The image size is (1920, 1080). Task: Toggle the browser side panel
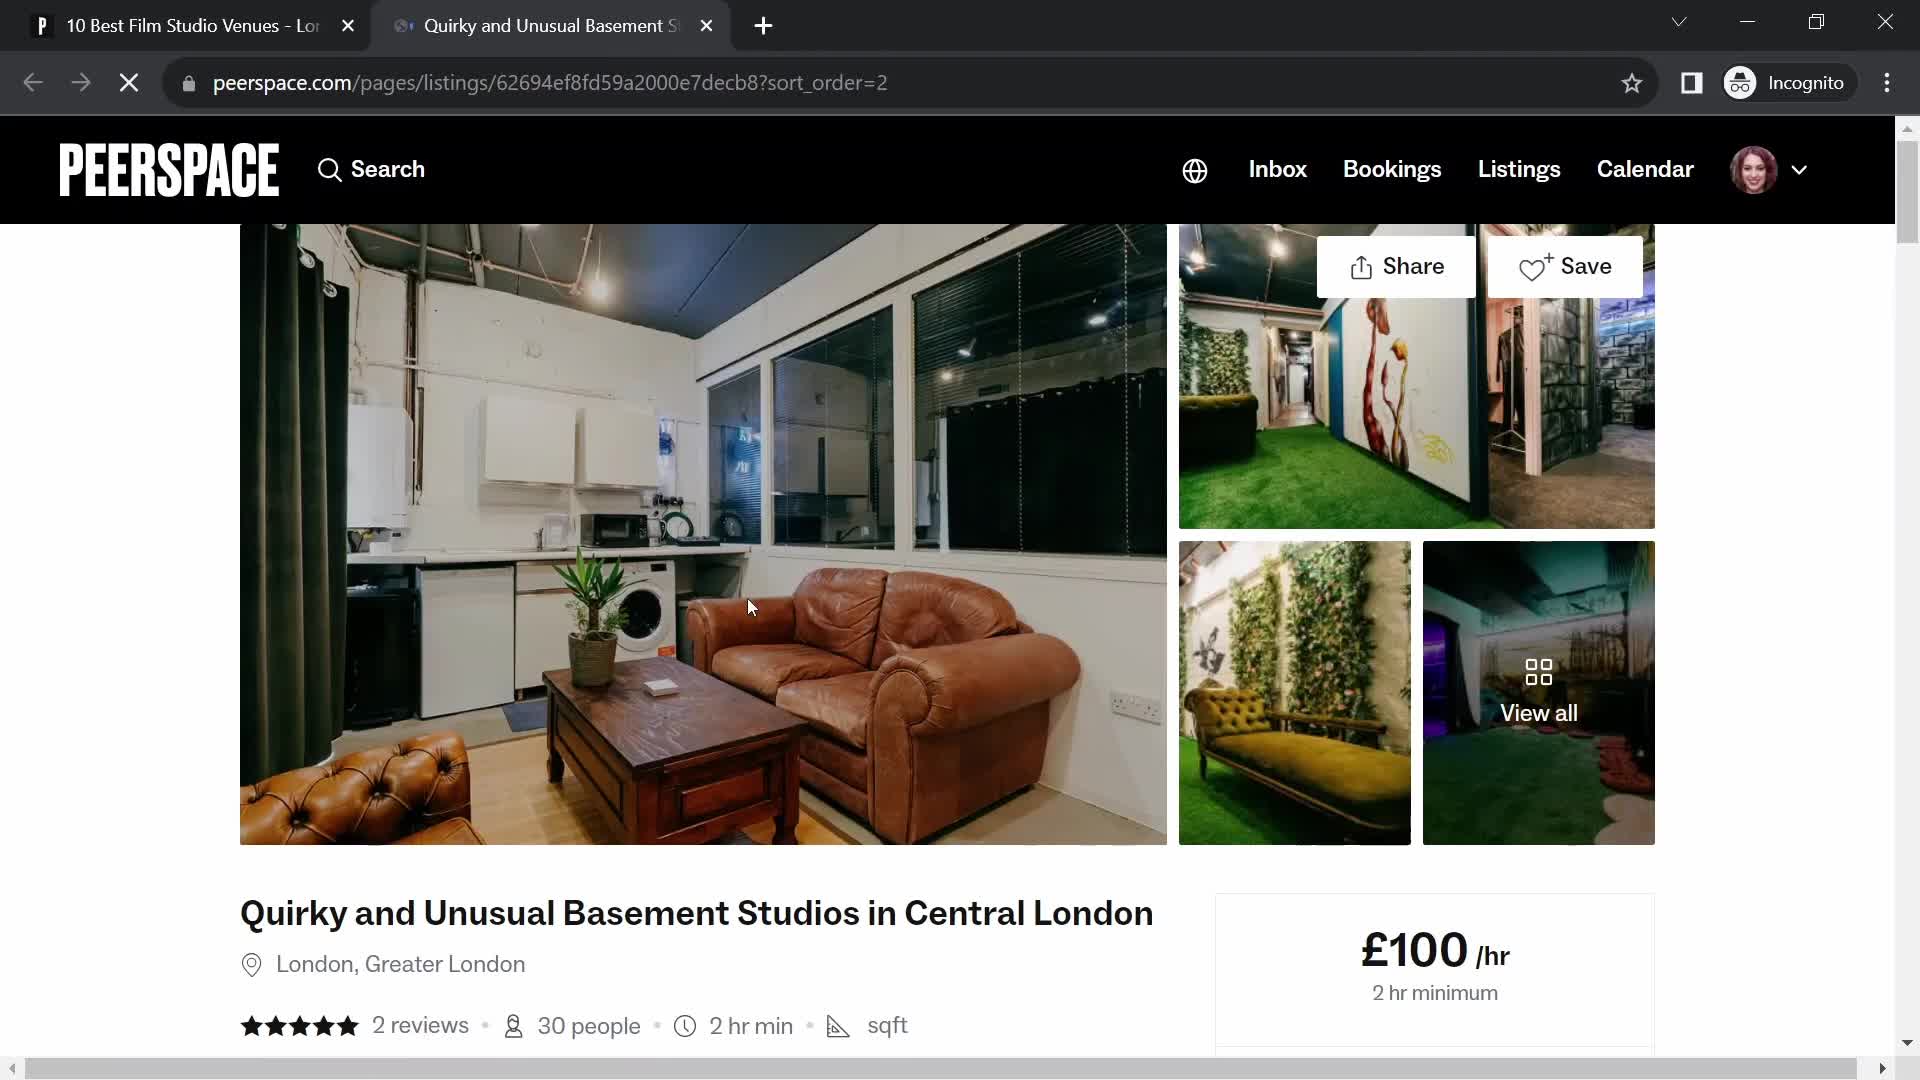coord(1692,83)
